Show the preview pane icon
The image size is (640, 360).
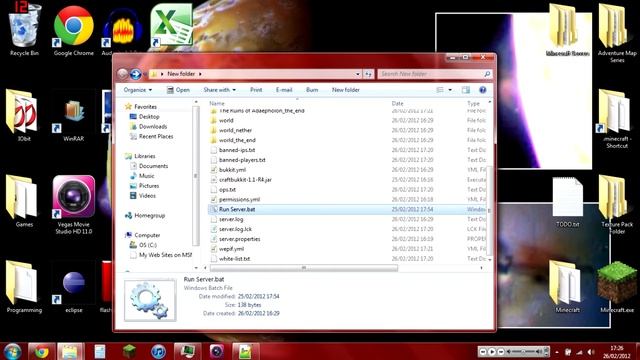pos(466,90)
